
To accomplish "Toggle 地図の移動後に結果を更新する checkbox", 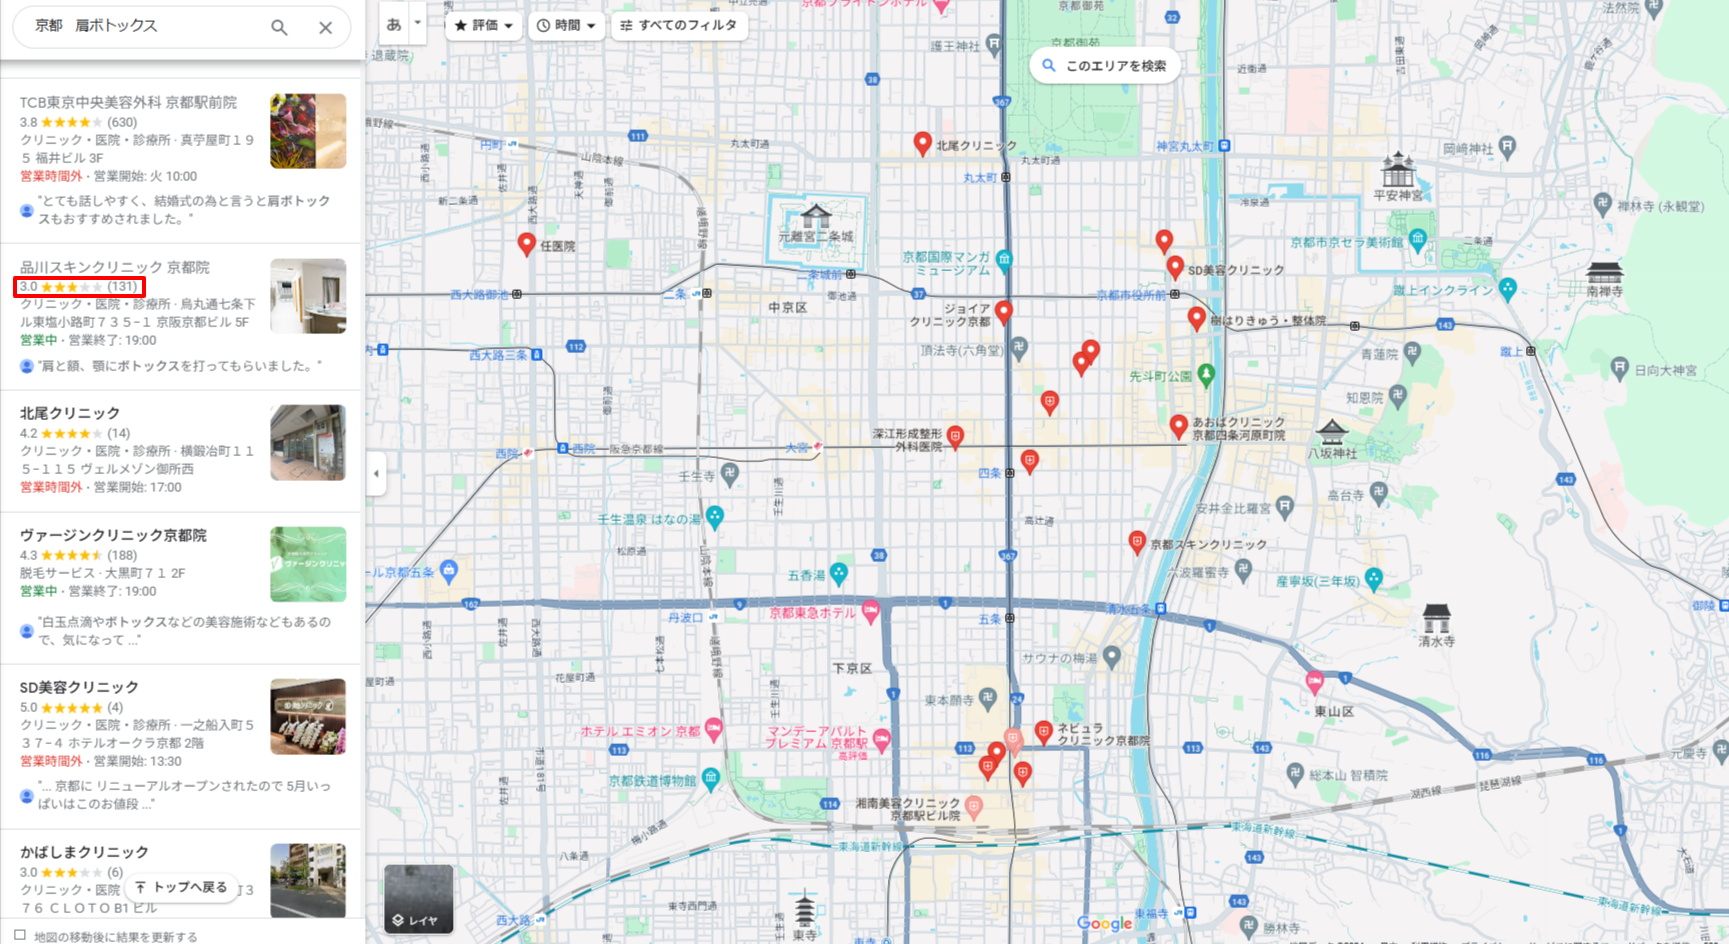I will tap(20, 936).
